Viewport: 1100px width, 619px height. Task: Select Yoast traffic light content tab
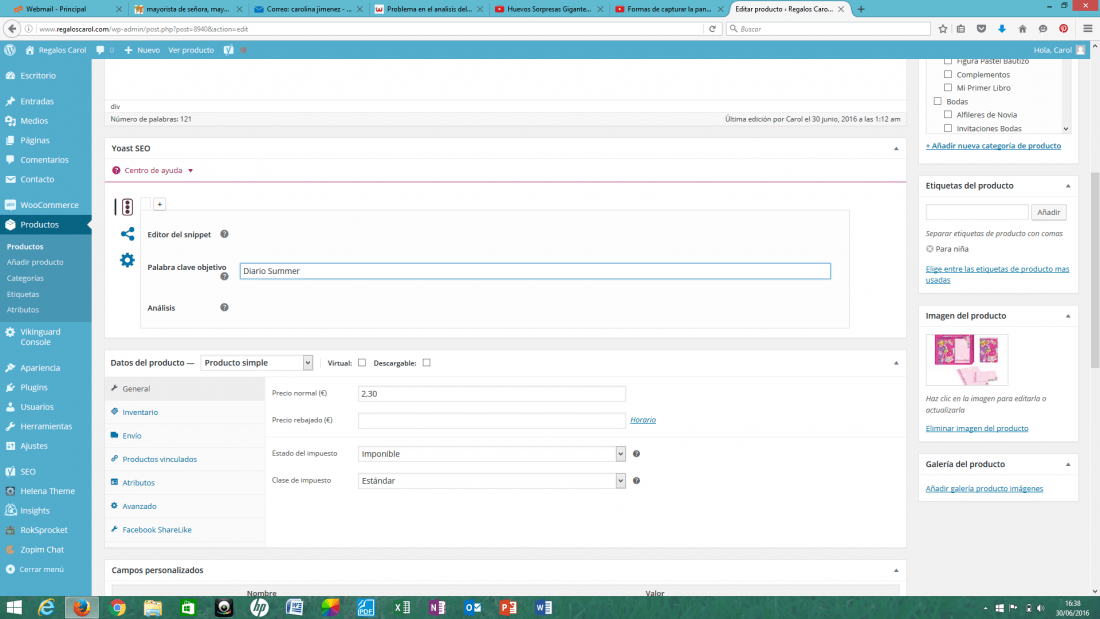point(127,206)
